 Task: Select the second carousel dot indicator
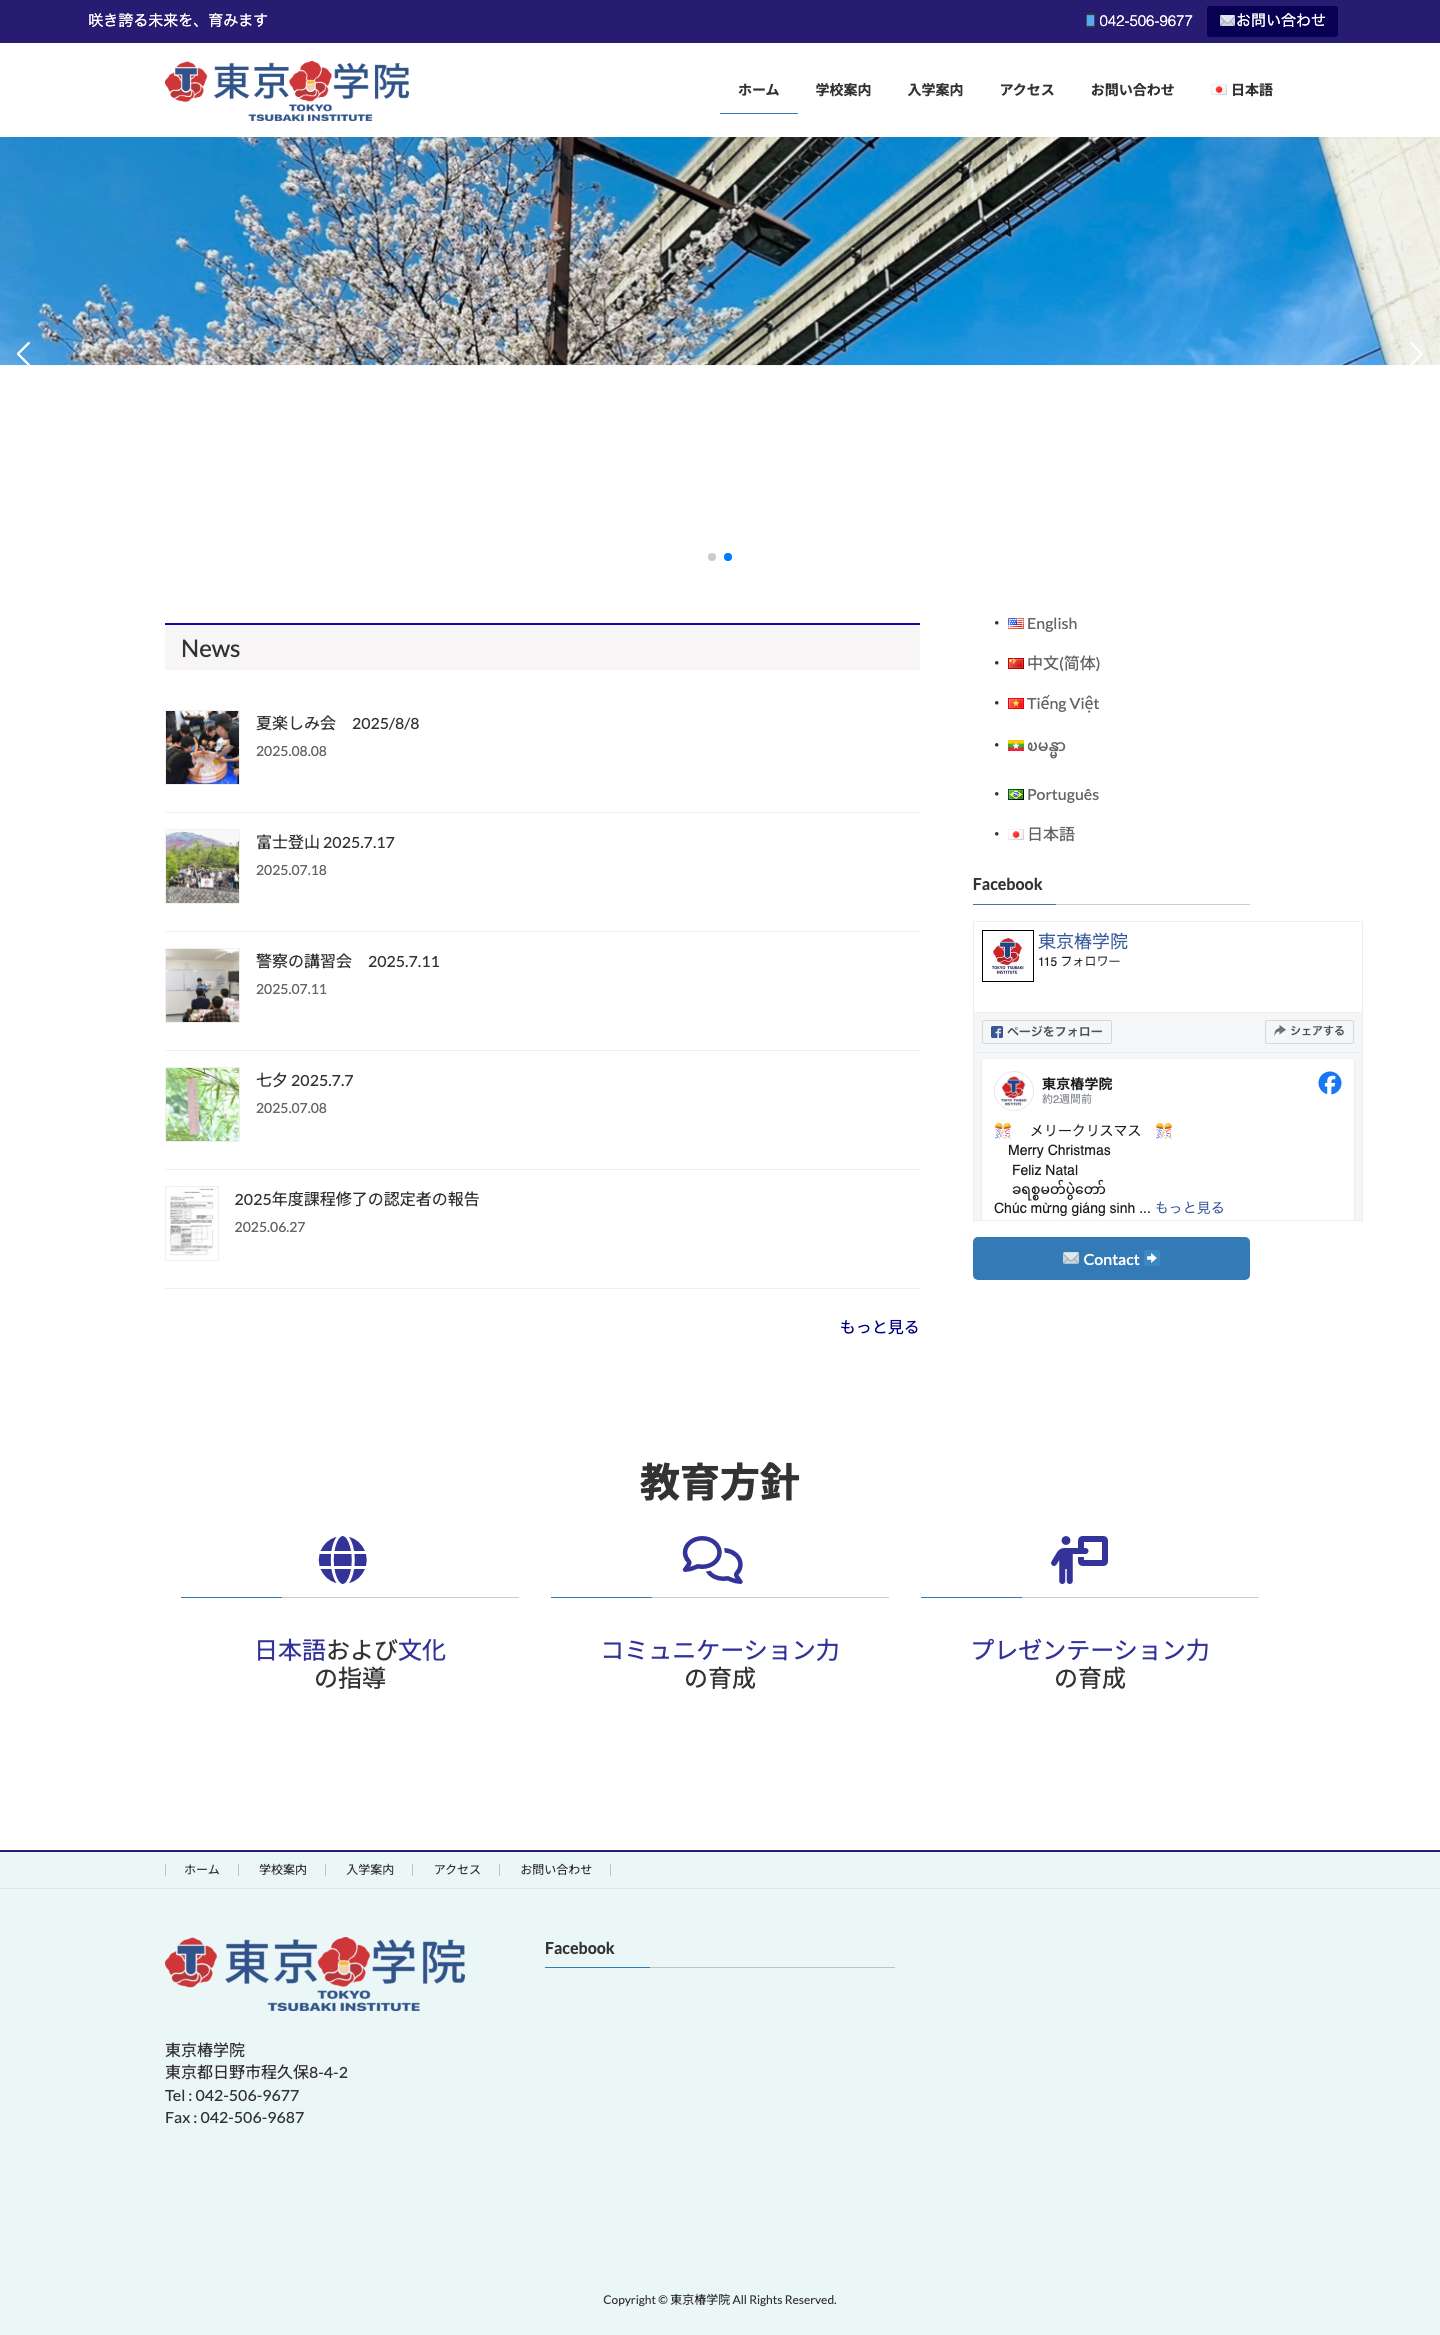[728, 557]
